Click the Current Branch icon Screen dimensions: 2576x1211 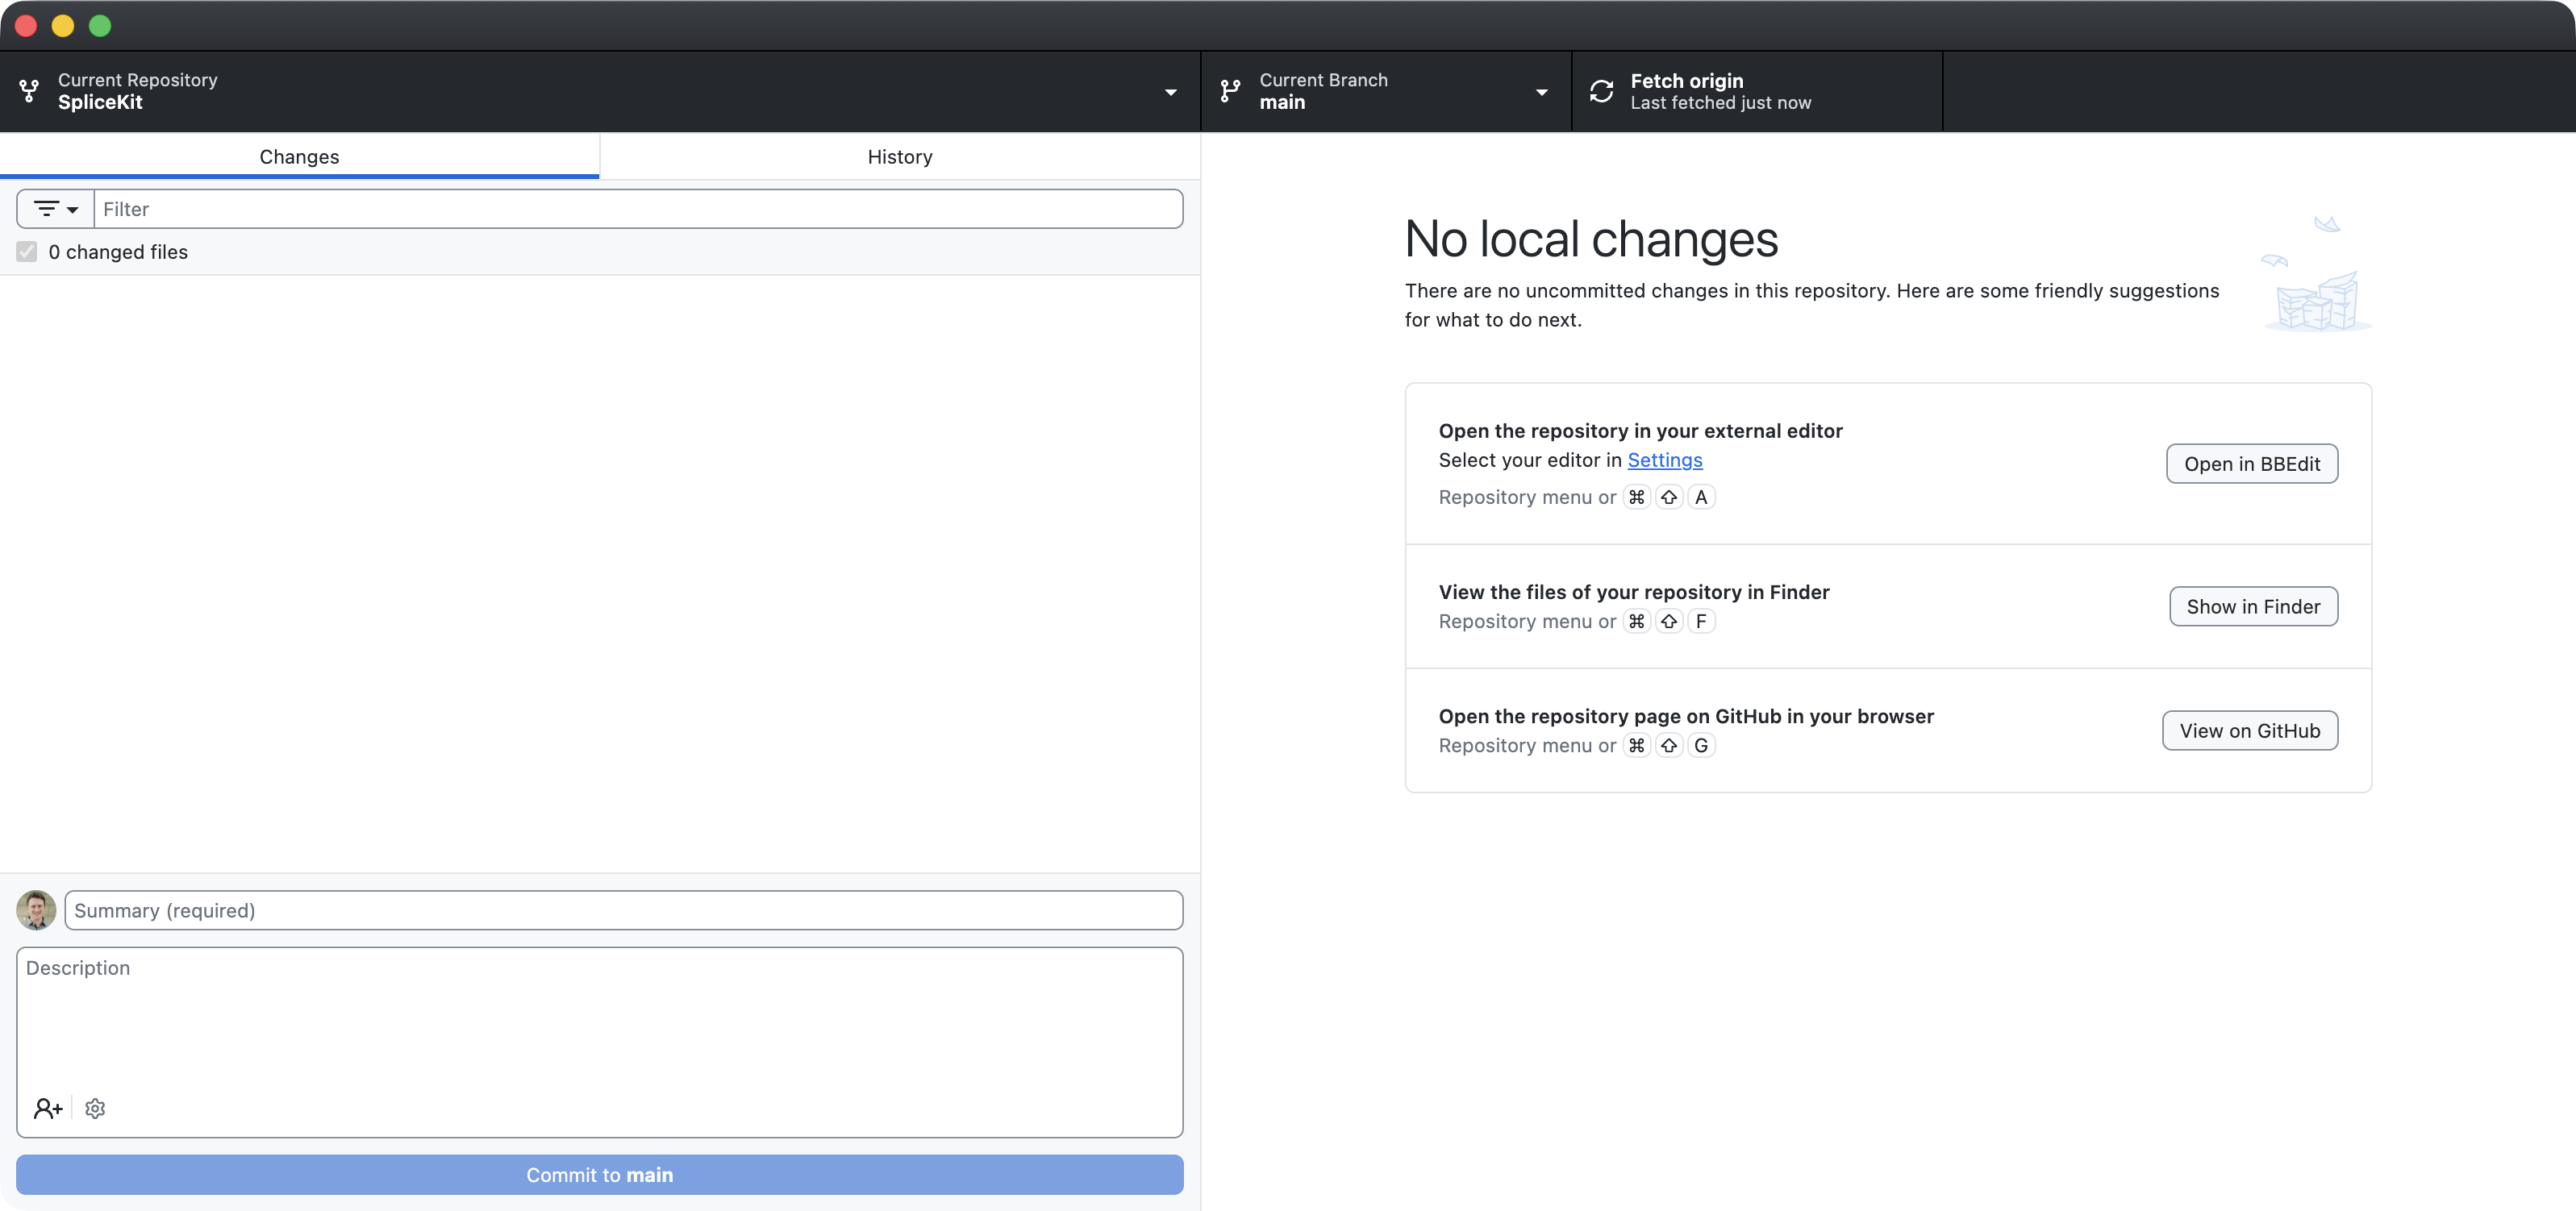click(1230, 91)
